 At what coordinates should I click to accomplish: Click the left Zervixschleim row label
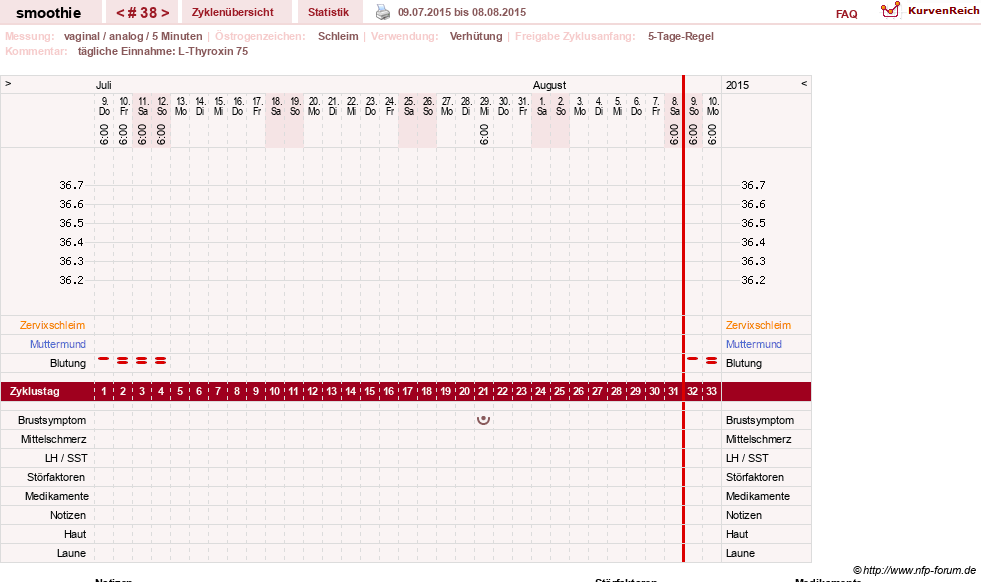pos(52,325)
